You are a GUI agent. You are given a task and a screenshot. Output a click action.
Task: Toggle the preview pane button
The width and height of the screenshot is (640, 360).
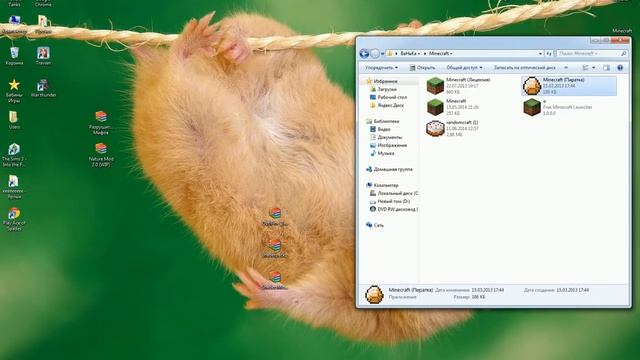607,68
